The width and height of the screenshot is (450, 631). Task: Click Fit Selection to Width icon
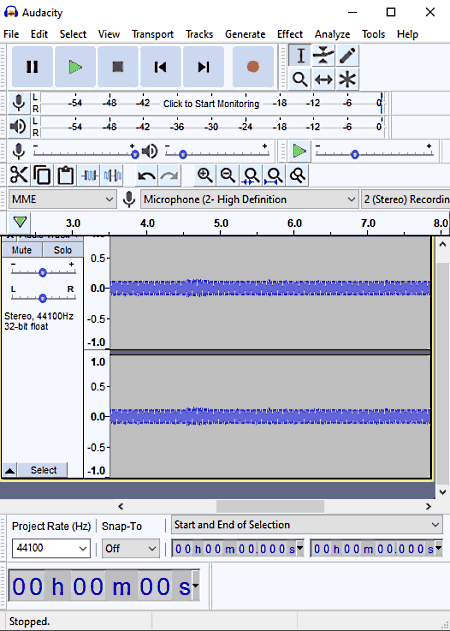(x=251, y=175)
